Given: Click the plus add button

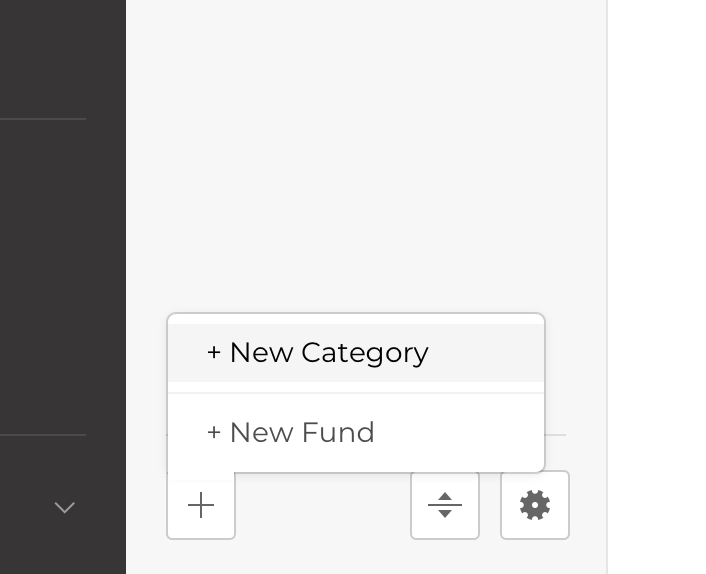Looking at the screenshot, I should click(x=201, y=505).
